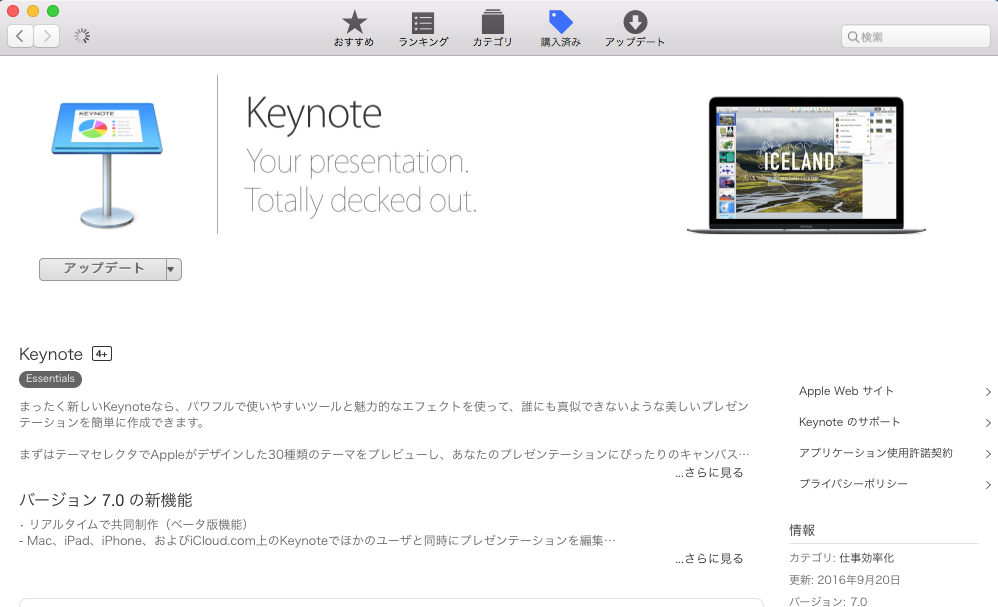The width and height of the screenshot is (998, 607).
Task: Open the Apple Web サイト link
Action: [x=846, y=391]
